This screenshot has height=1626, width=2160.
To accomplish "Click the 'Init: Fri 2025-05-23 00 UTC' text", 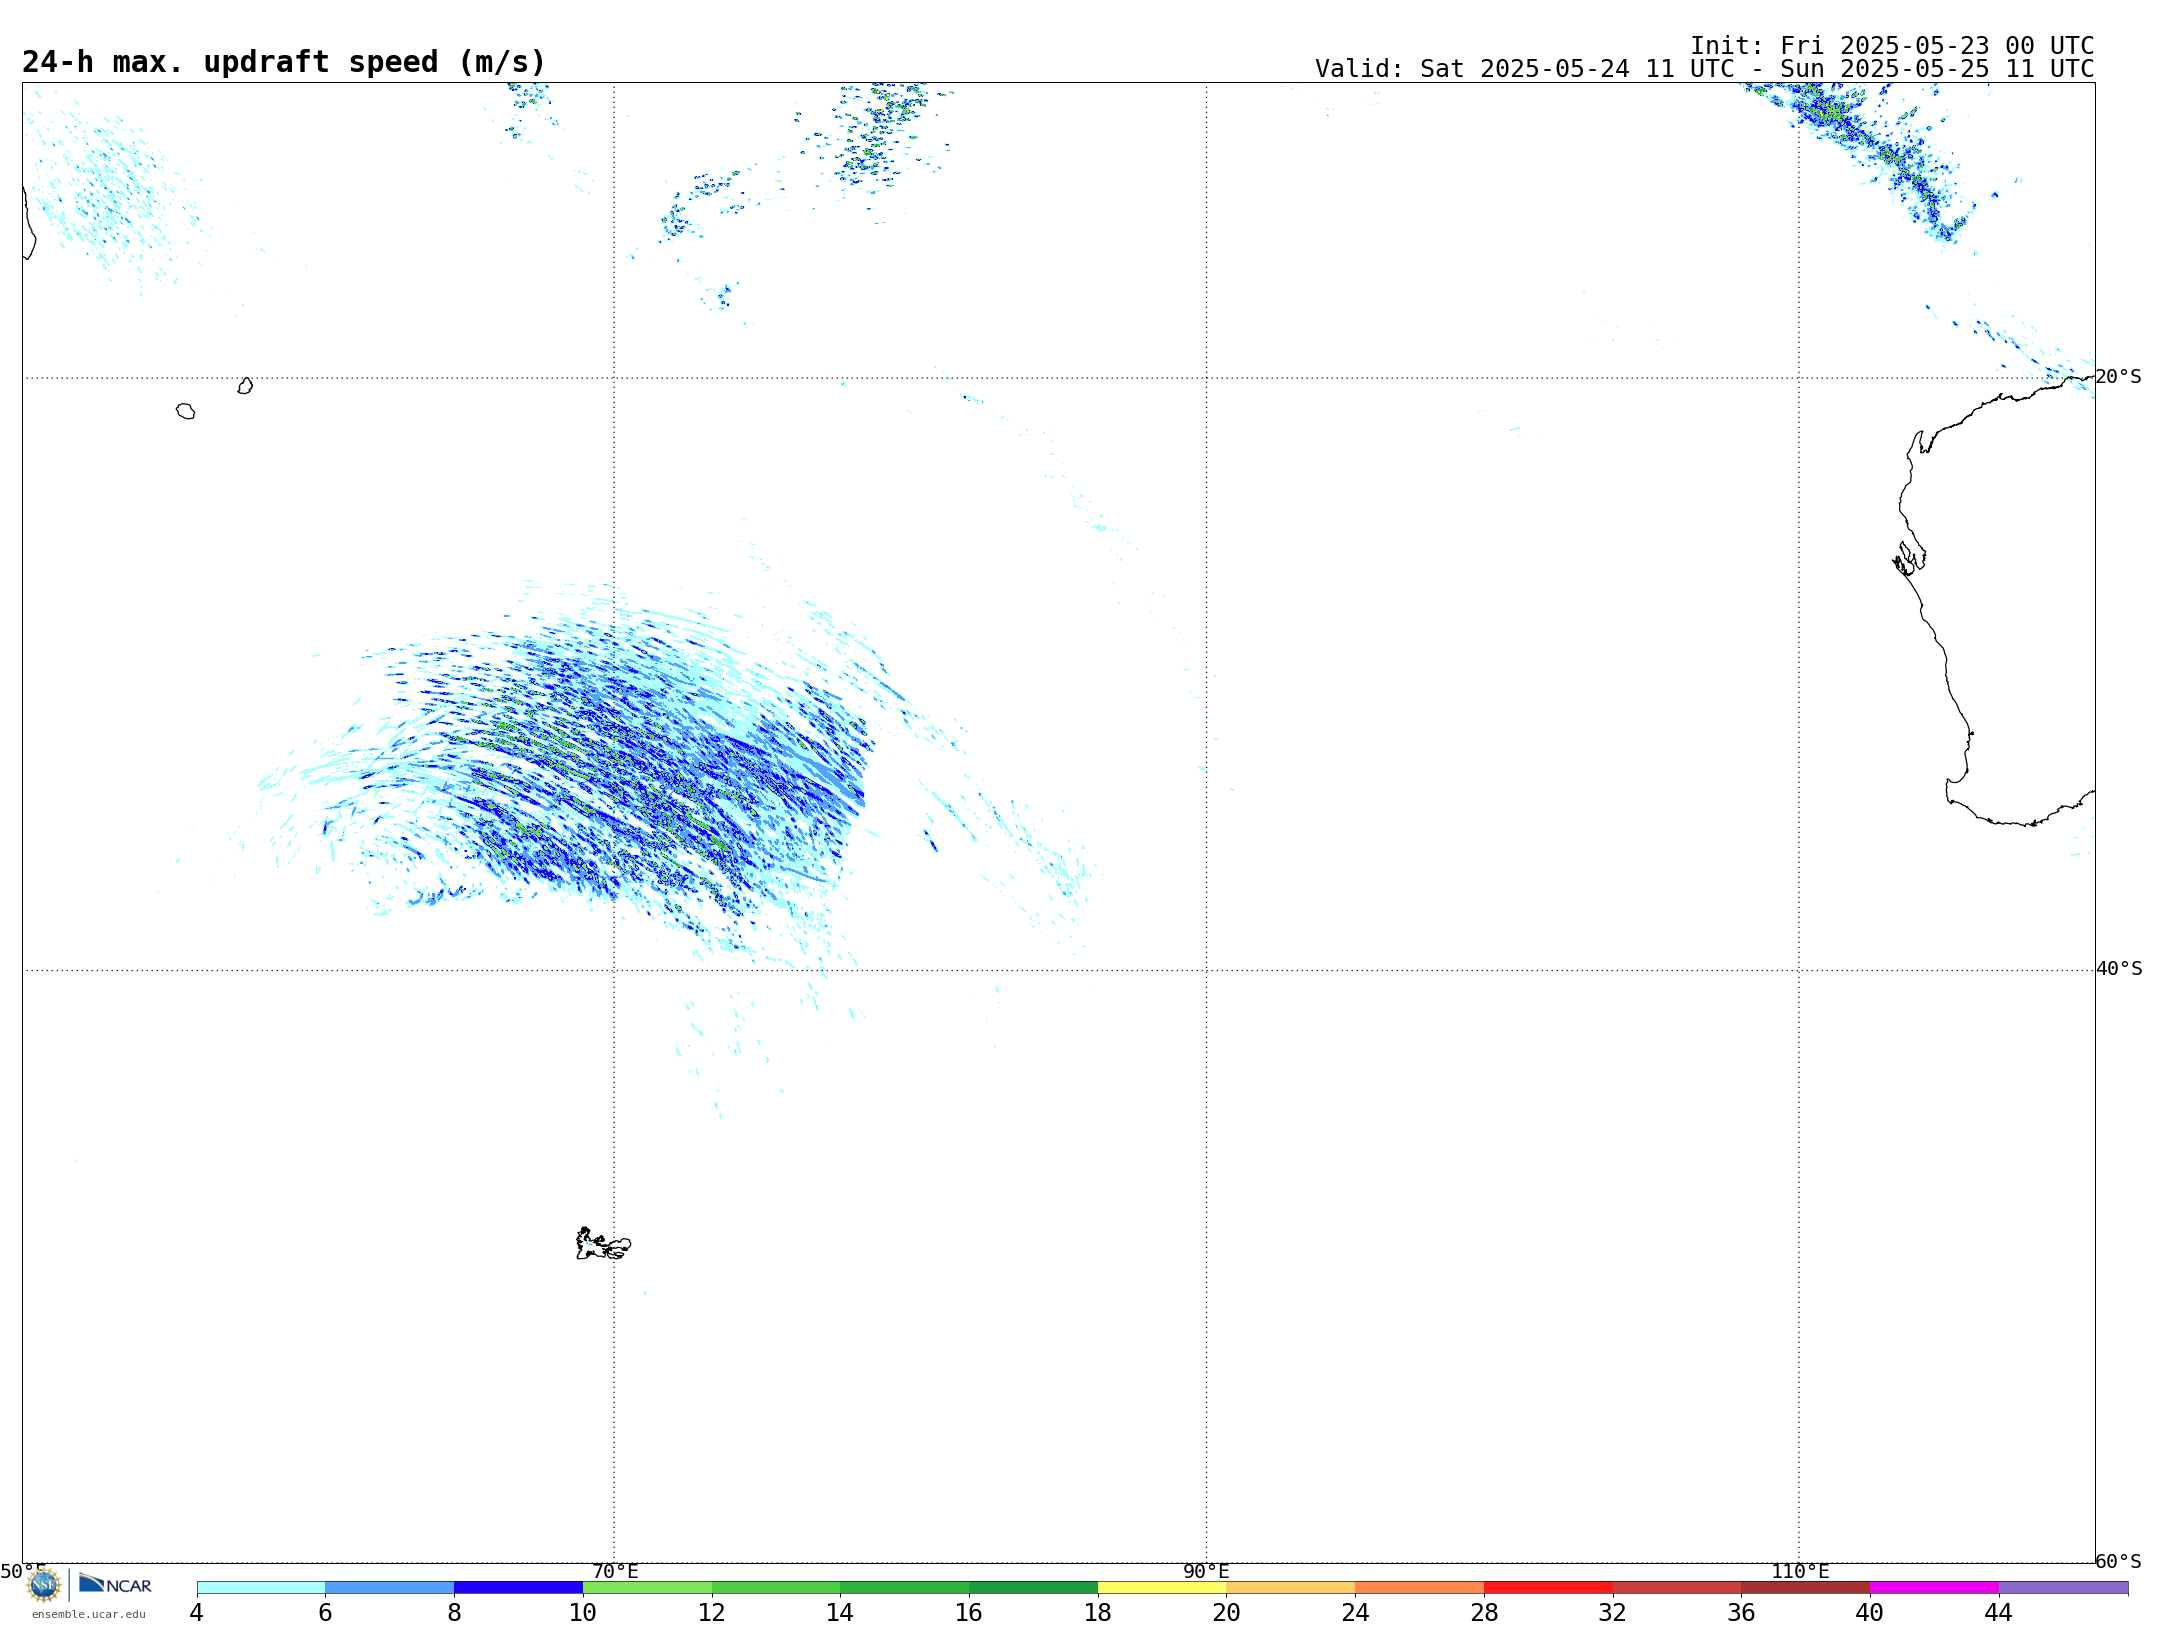I will point(1892,46).
